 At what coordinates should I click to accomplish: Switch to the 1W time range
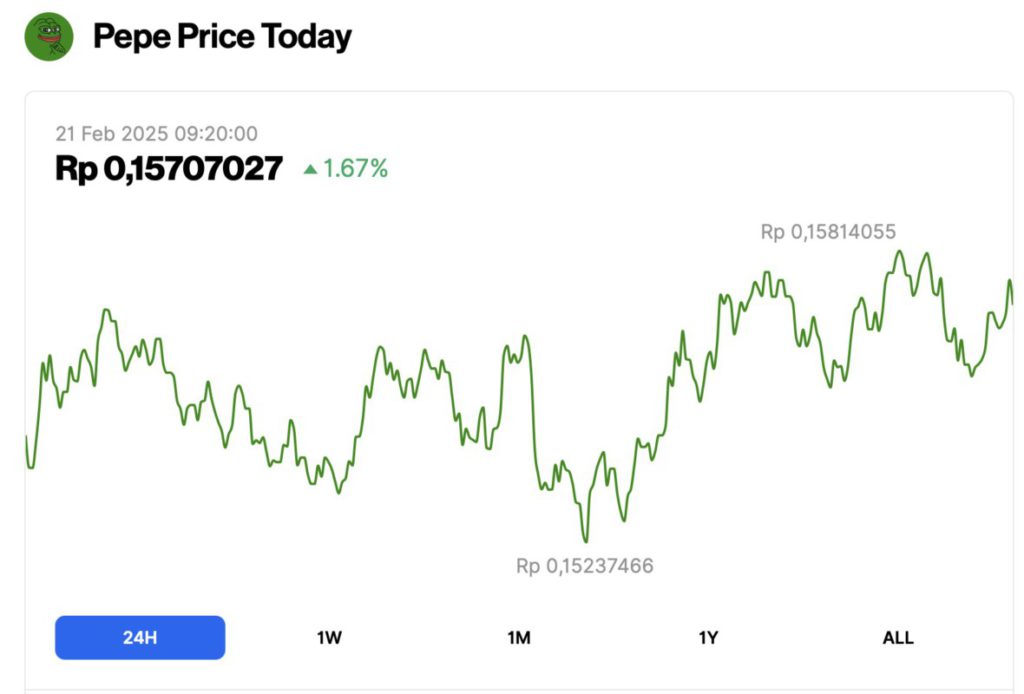(x=329, y=637)
